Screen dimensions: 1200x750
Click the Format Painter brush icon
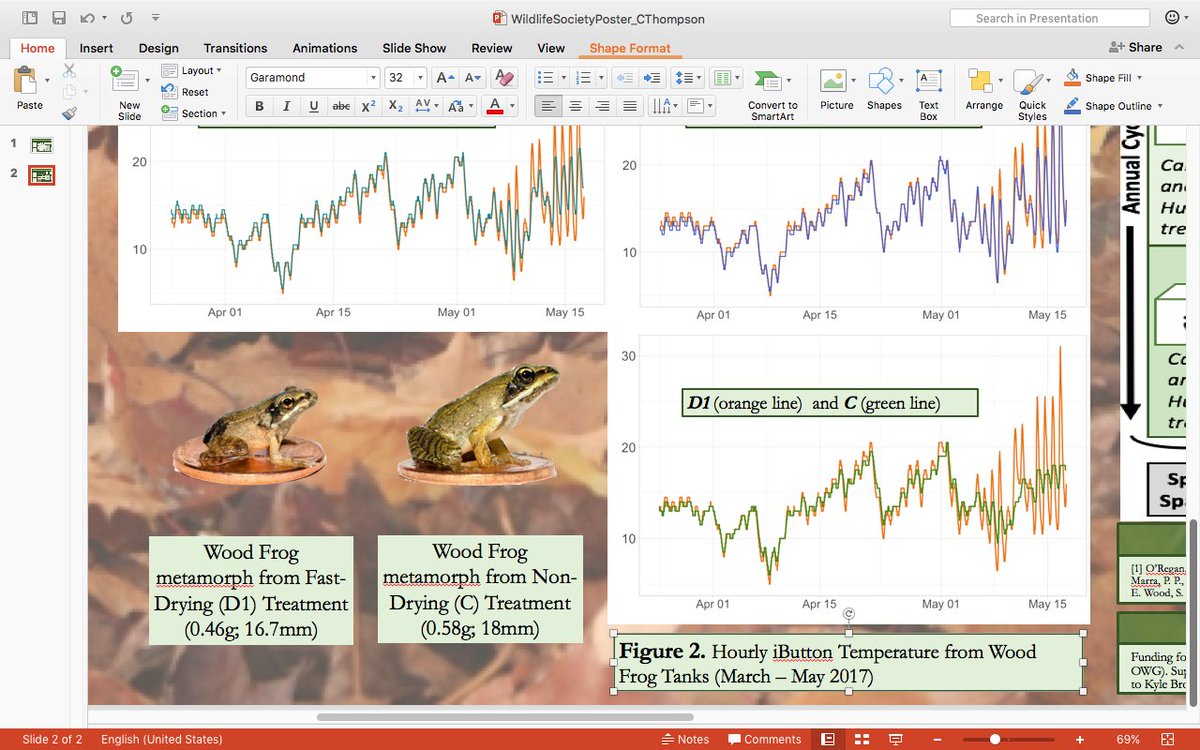tap(69, 112)
